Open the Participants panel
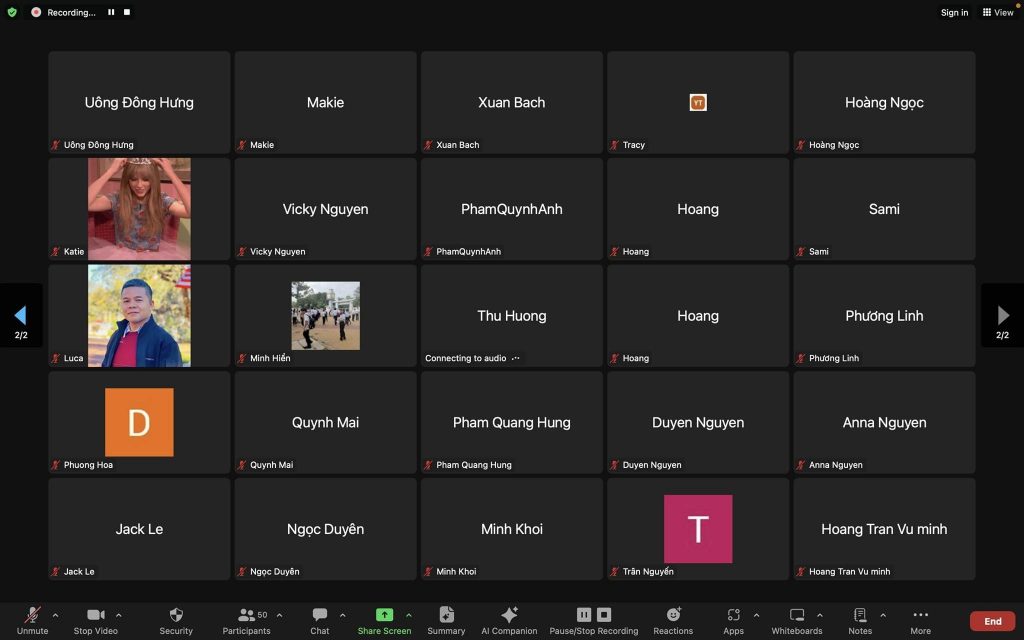Viewport: 1024px width, 640px height. point(246,619)
